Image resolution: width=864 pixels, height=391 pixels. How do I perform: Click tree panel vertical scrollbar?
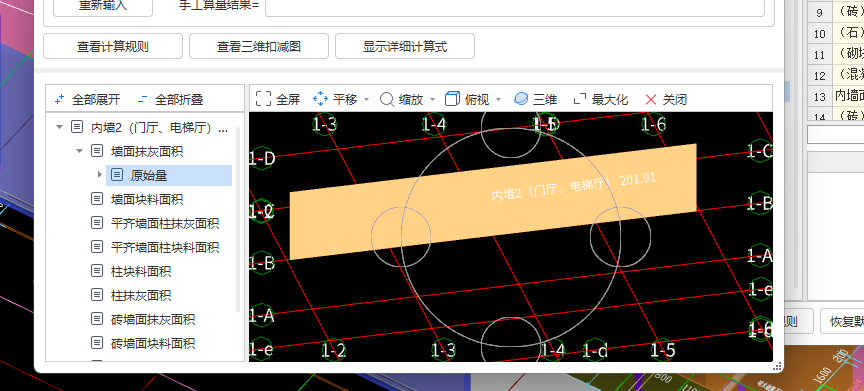(x=238, y=219)
